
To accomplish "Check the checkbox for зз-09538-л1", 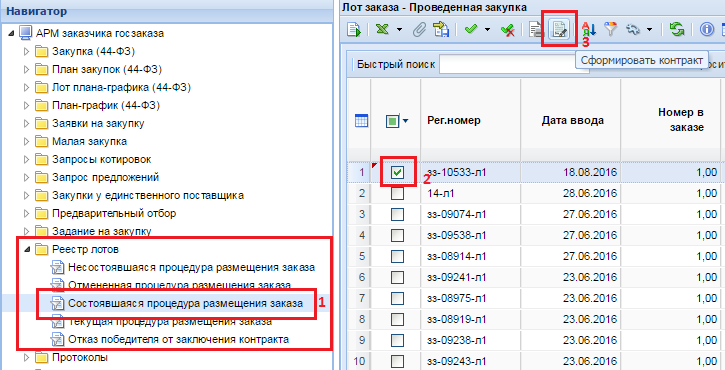I will point(397,235).
